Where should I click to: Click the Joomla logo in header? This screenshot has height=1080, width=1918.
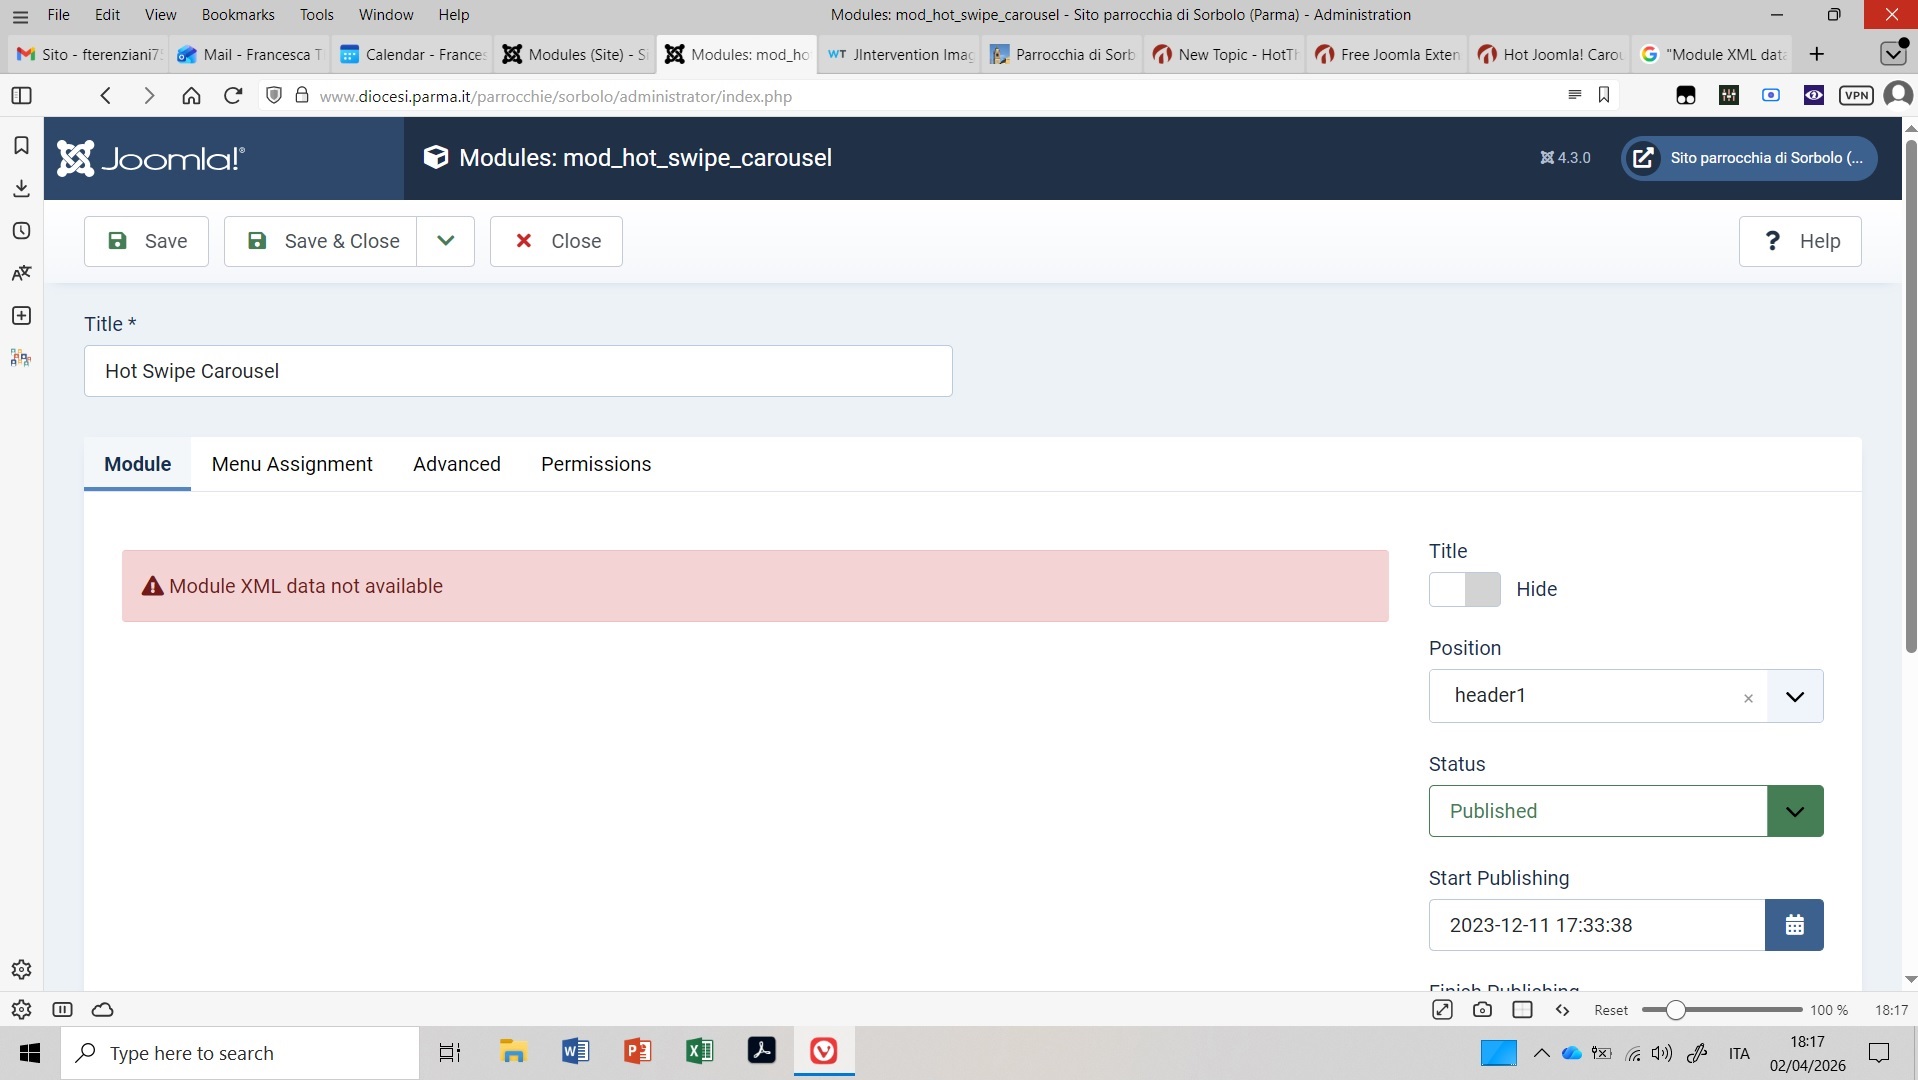pos(150,158)
